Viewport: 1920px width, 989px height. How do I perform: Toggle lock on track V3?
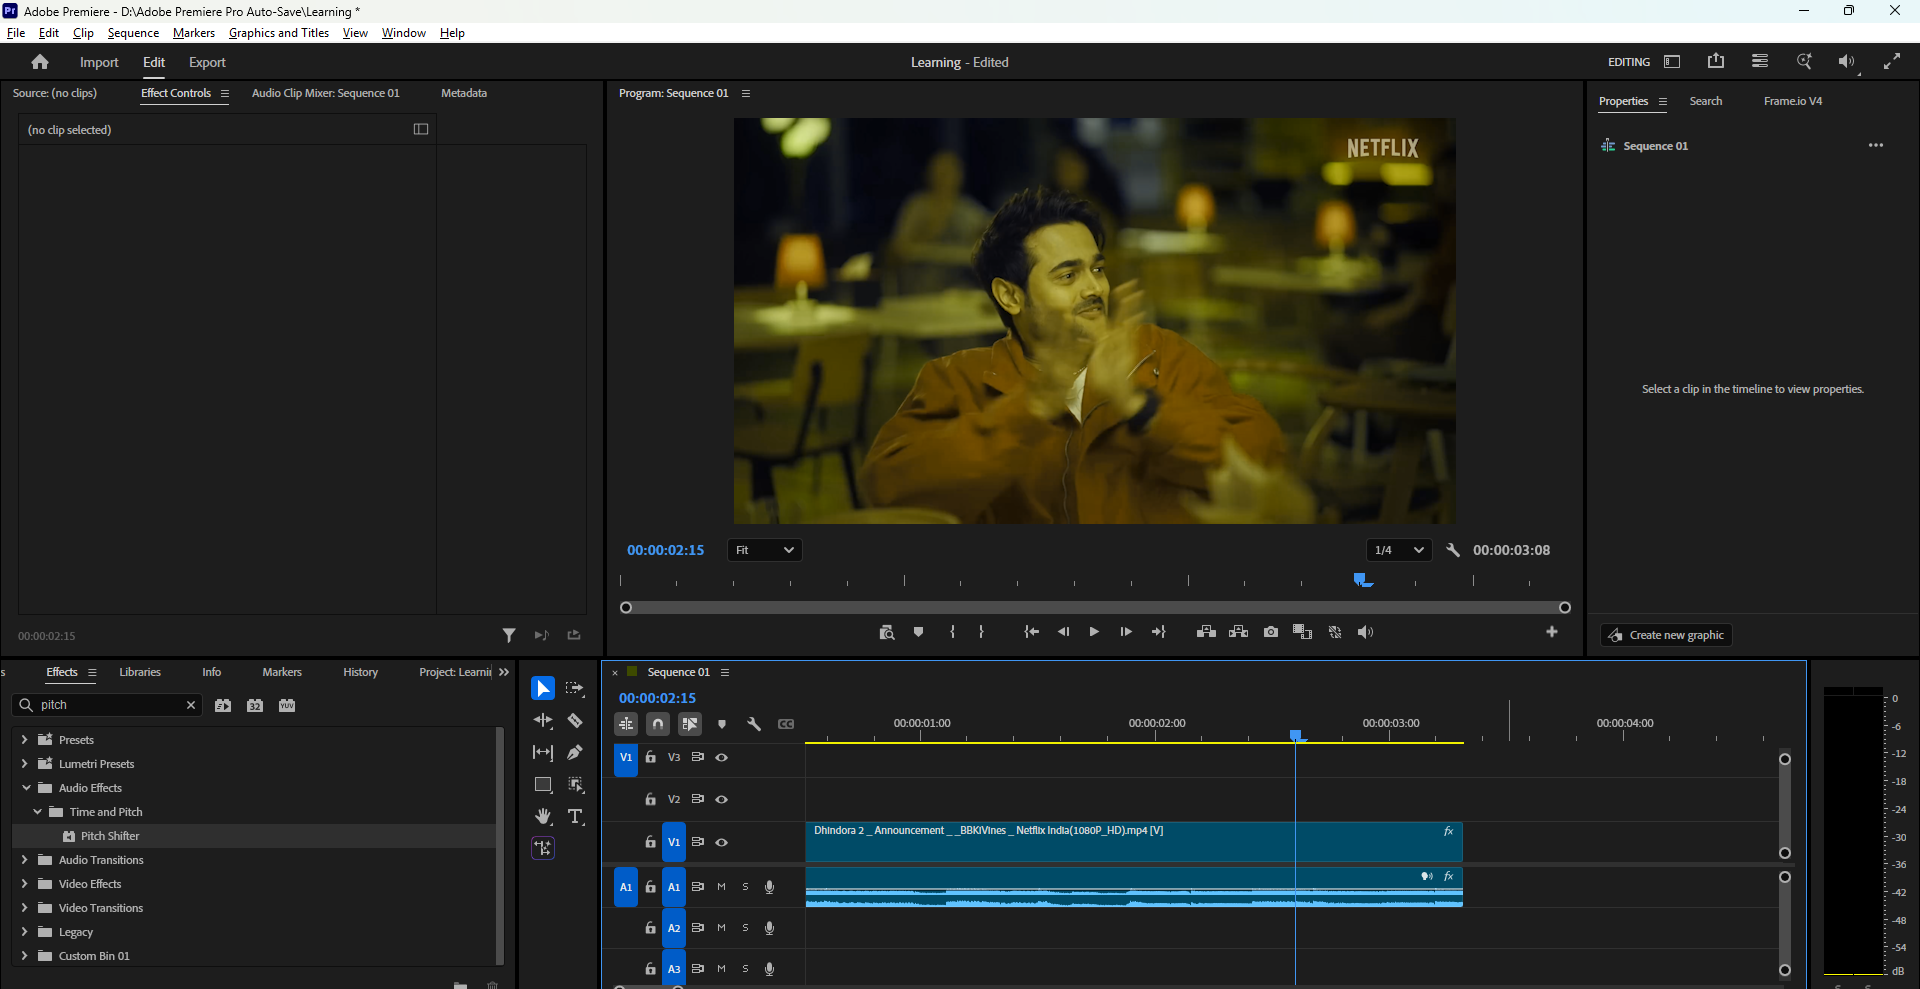(650, 758)
